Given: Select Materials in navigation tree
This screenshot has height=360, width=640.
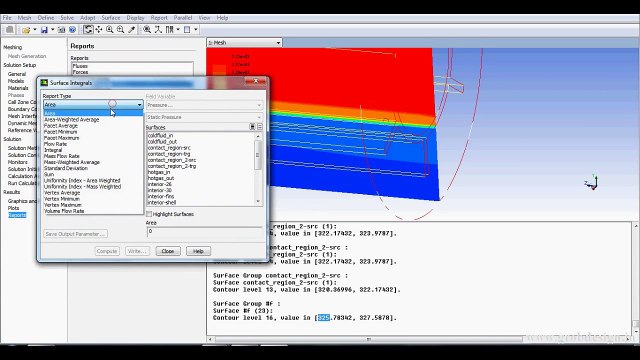Looking at the screenshot, I should click(18, 88).
